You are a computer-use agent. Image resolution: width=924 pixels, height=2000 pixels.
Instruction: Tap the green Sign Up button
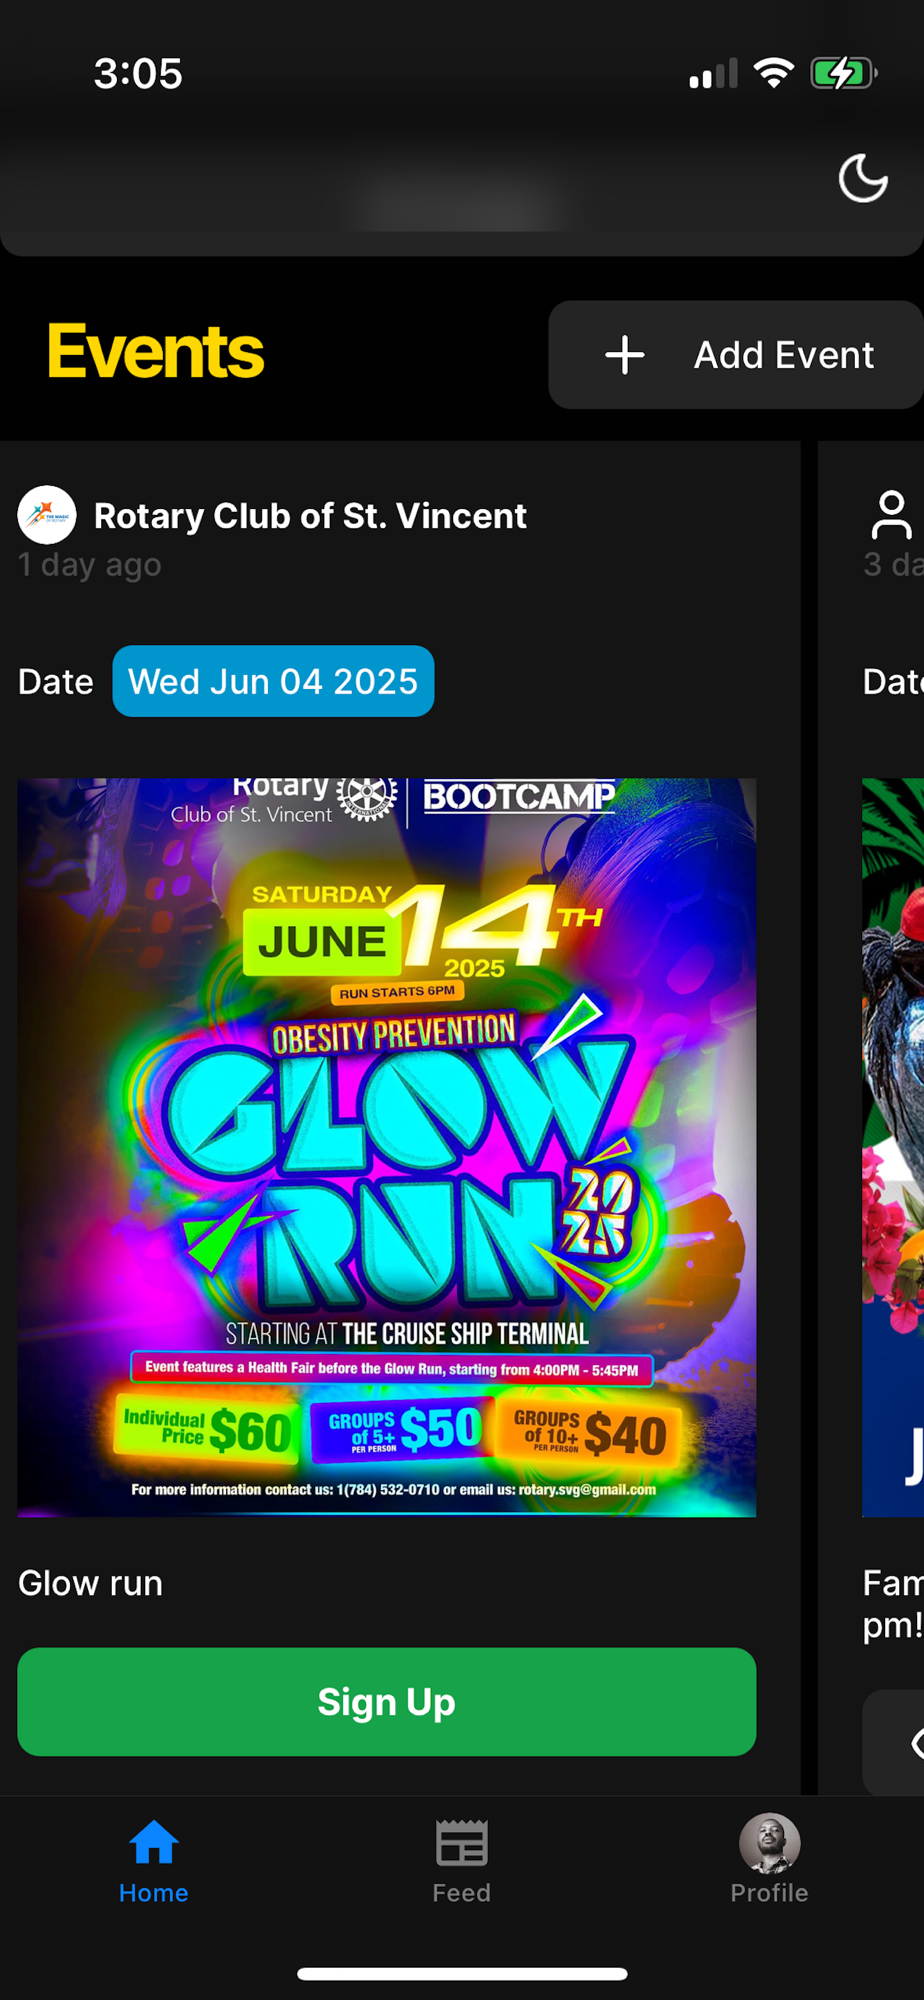(387, 1702)
